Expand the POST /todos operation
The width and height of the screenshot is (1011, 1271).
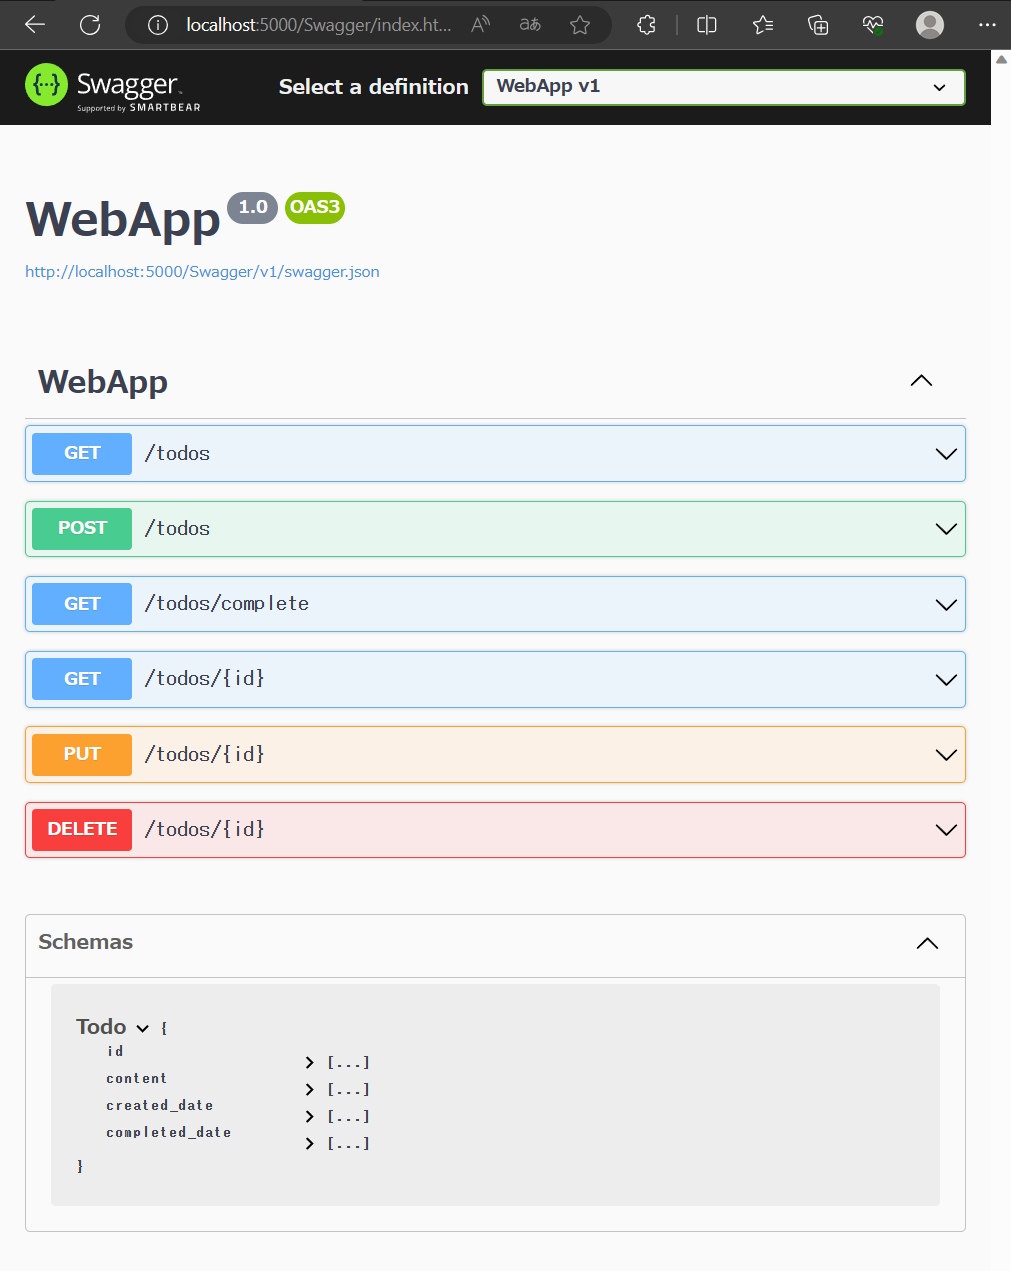click(x=945, y=529)
